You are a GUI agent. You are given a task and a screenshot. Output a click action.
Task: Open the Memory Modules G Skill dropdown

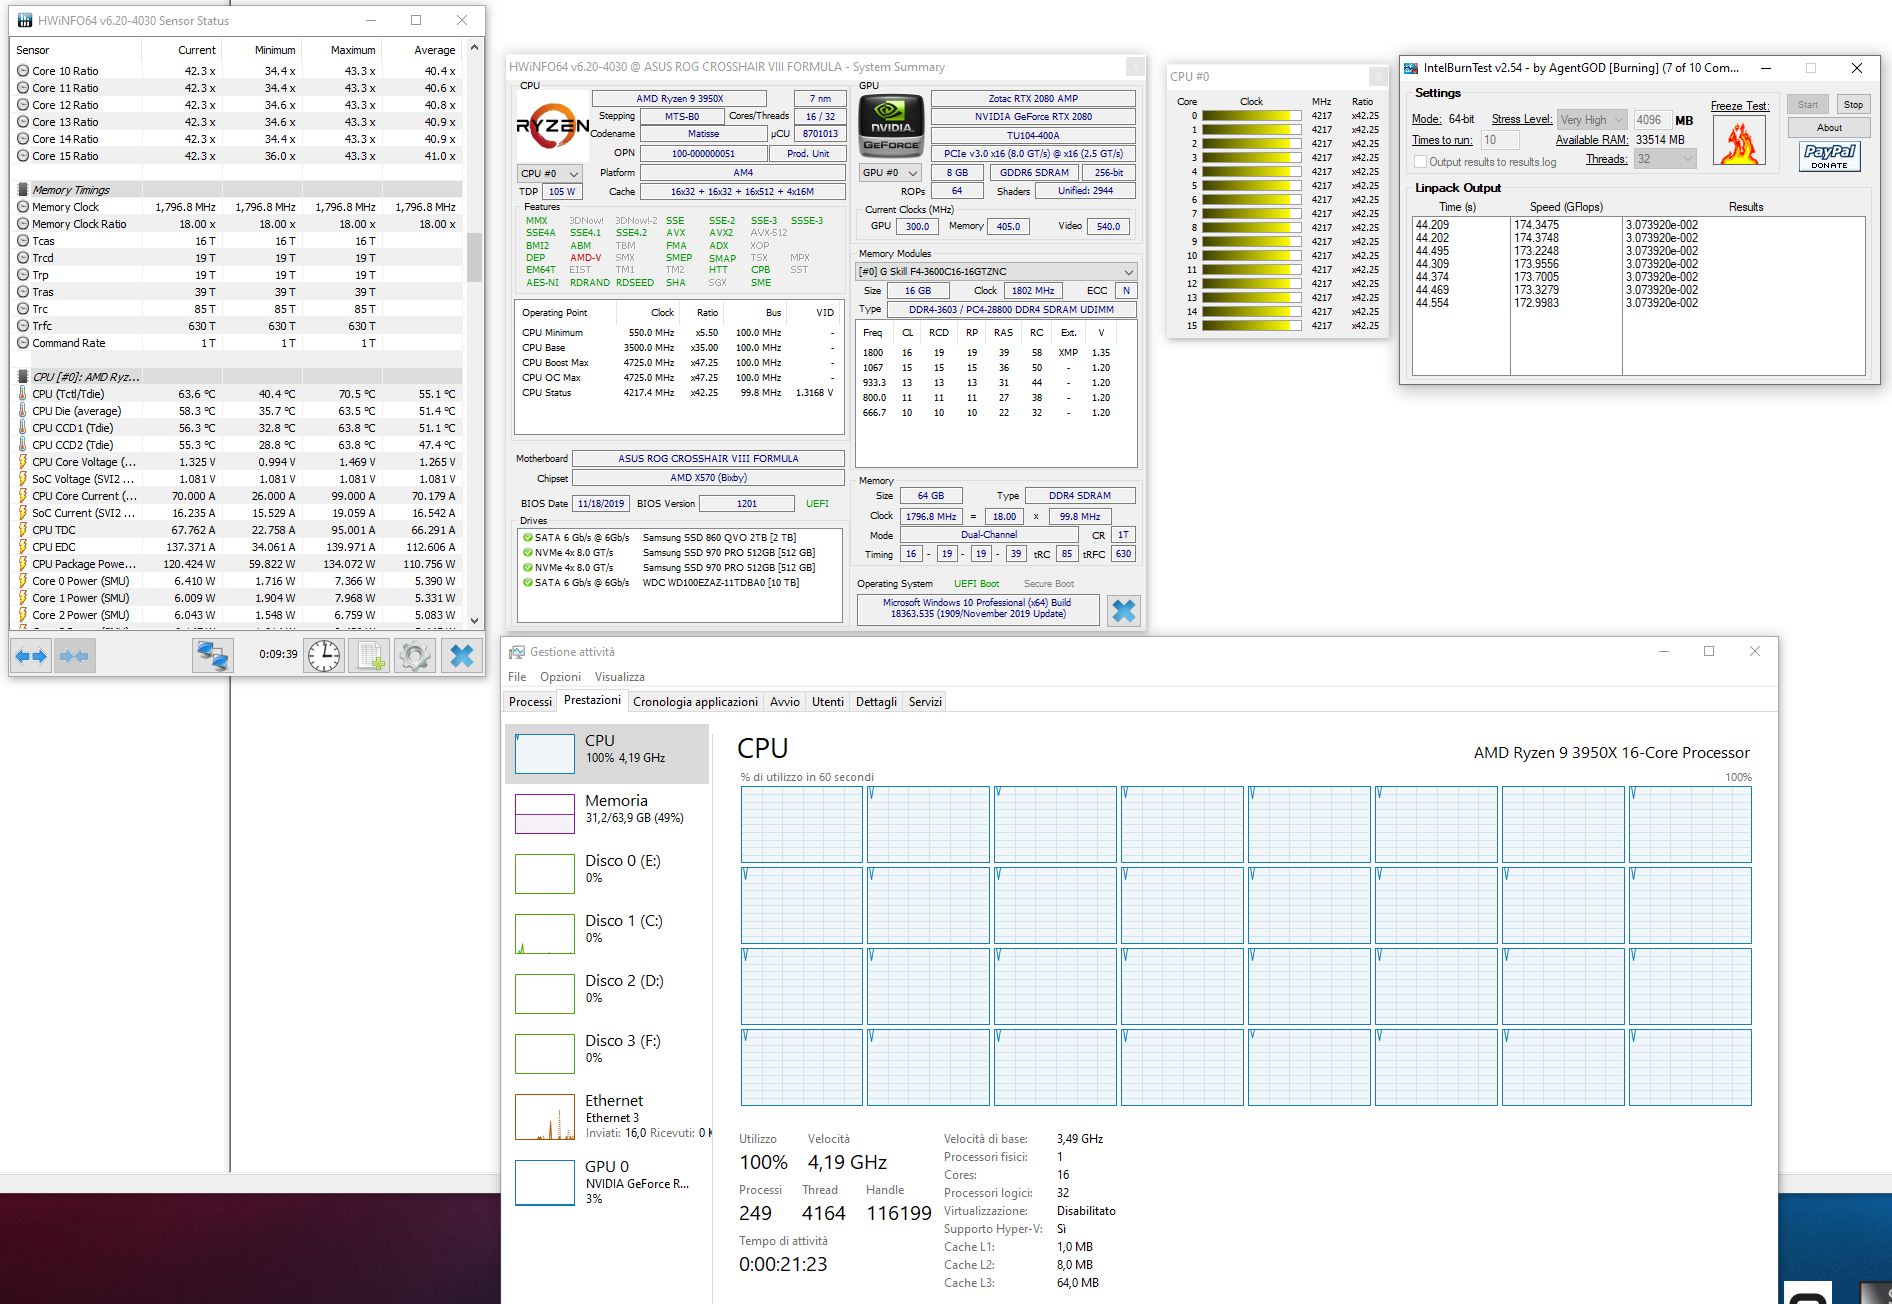[x=997, y=271]
